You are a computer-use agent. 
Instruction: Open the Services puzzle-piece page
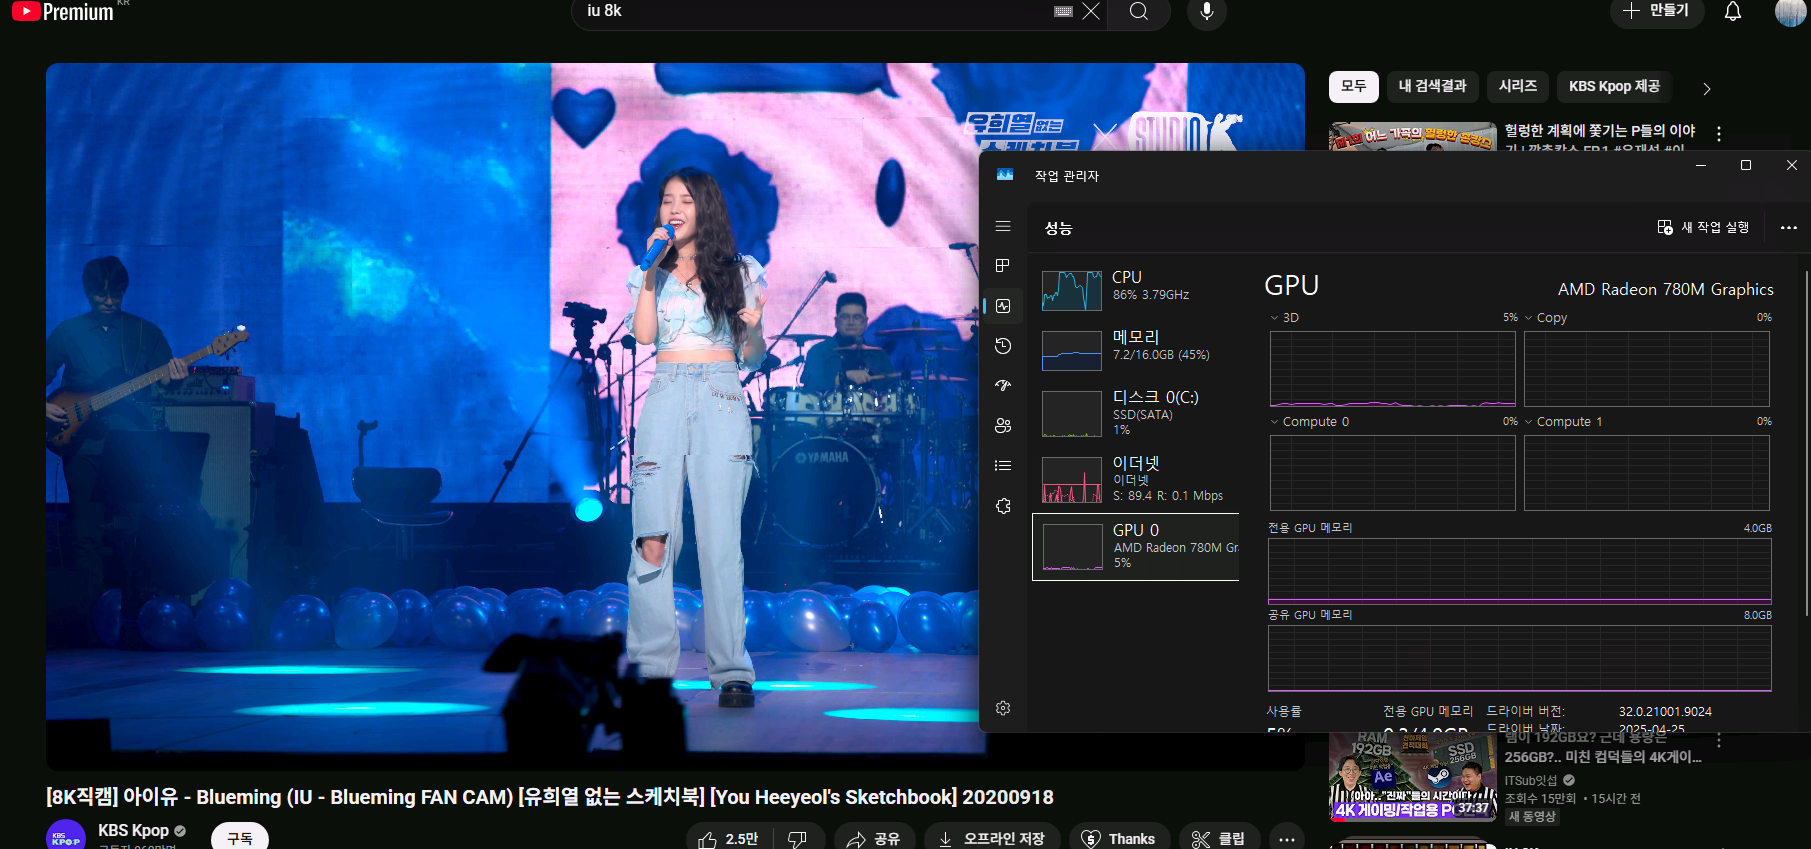1003,506
